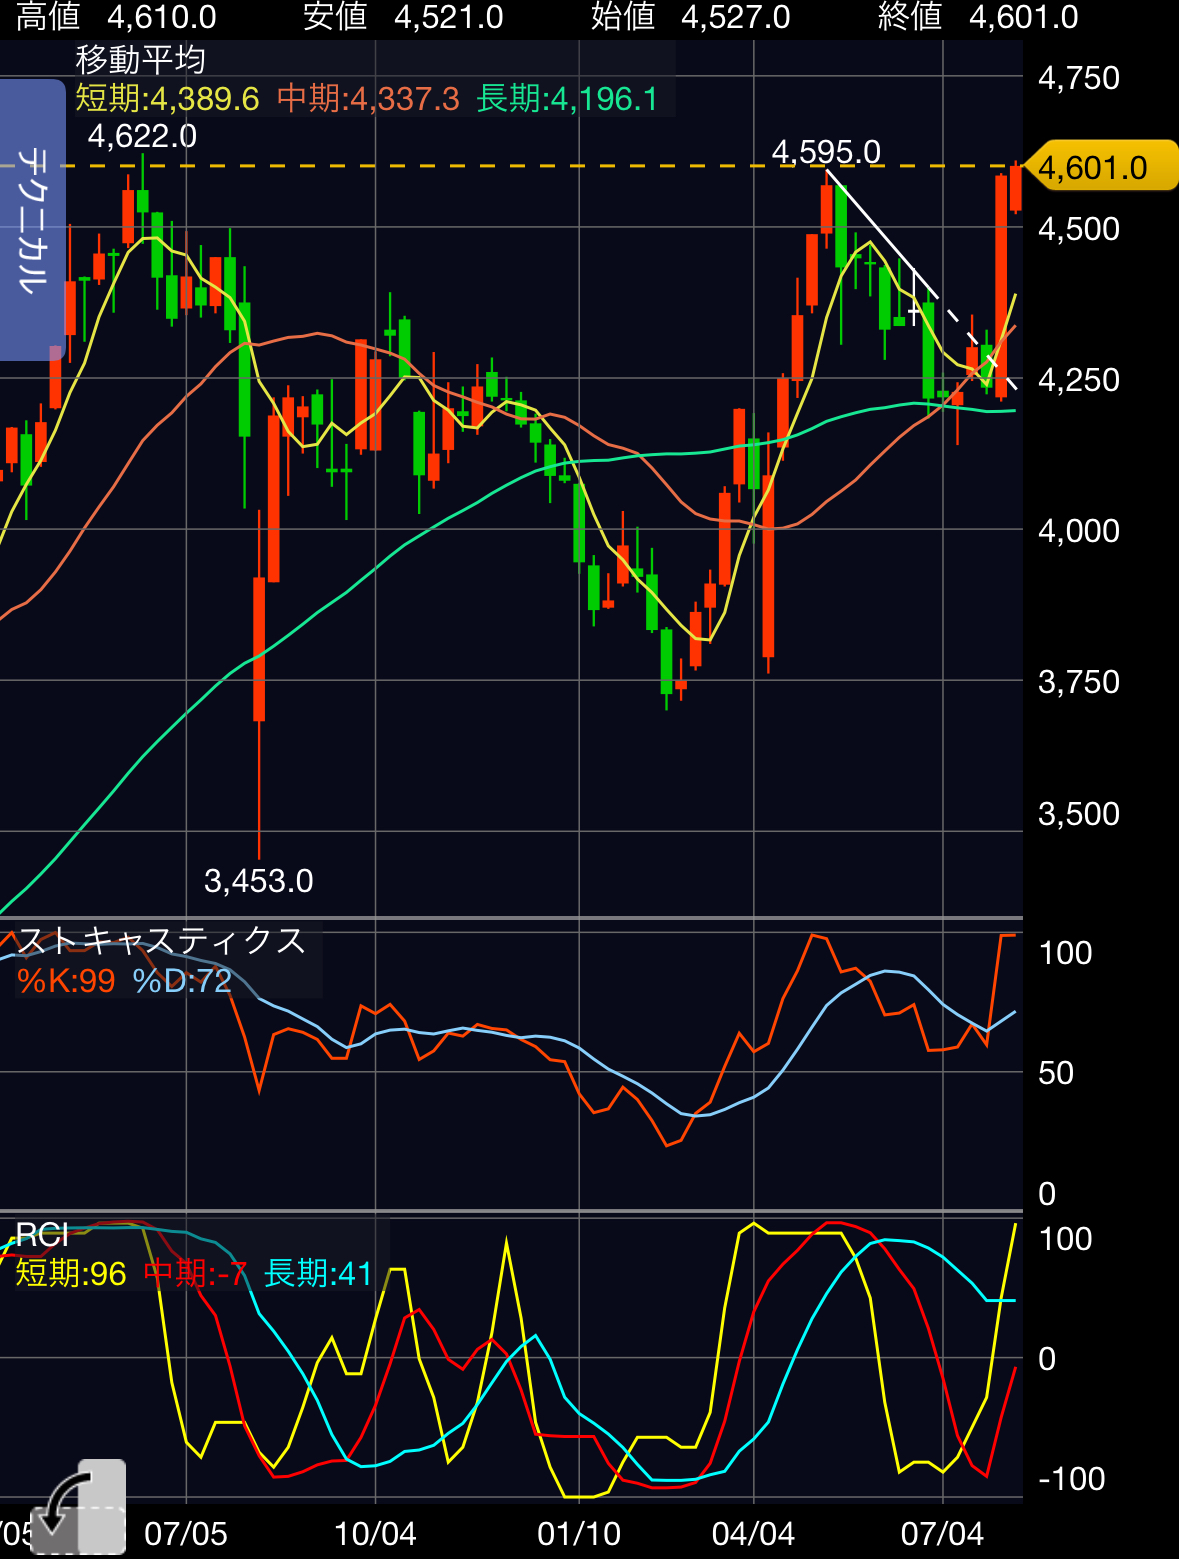The image size is (1179, 1559).
Task: Tap the 中期:4,337.3 moving average value
Action: [x=368, y=99]
